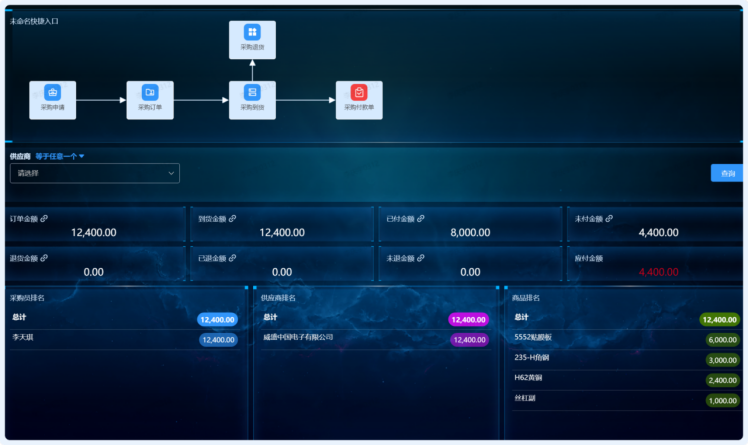Click link icon beside 已退金额
Screen dimensions: 748x446
point(232,258)
